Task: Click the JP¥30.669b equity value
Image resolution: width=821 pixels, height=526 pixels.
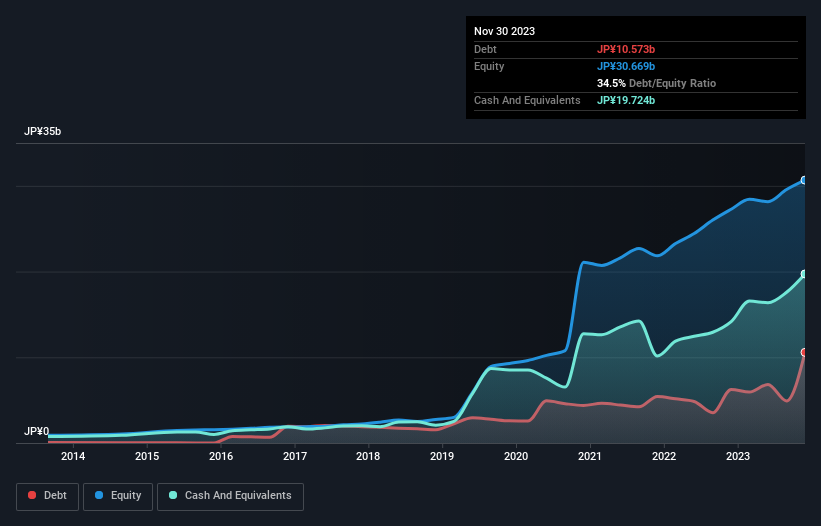Action: [626, 66]
